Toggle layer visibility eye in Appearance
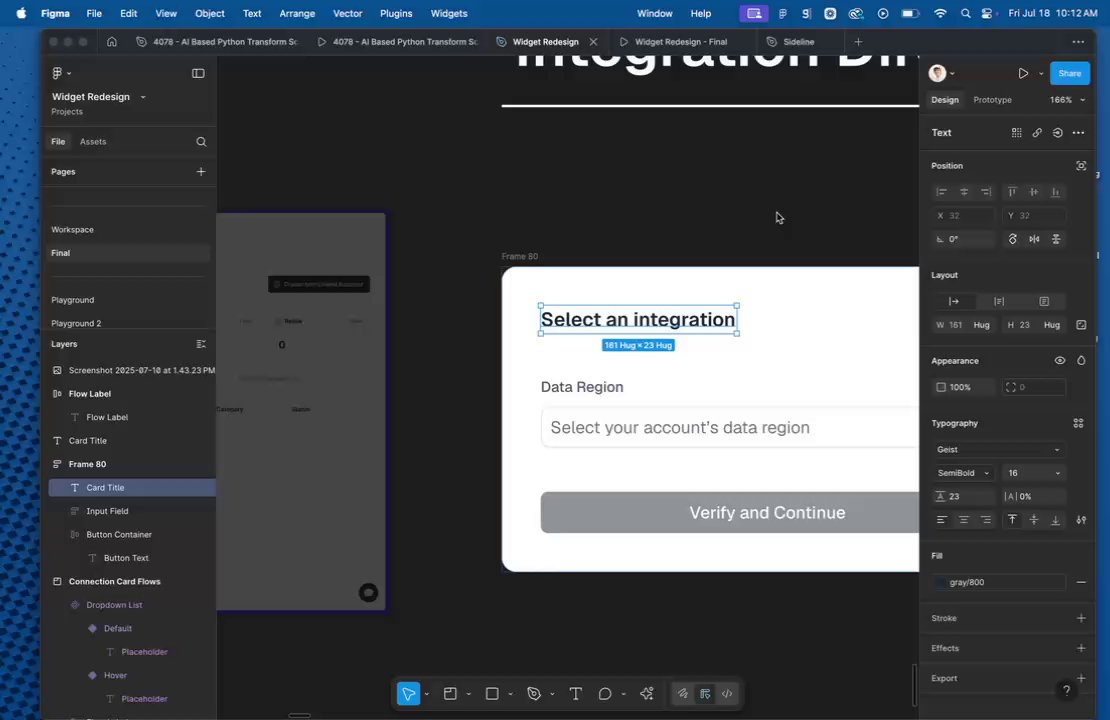Screen dimensions: 1110x720 pos(1060,360)
